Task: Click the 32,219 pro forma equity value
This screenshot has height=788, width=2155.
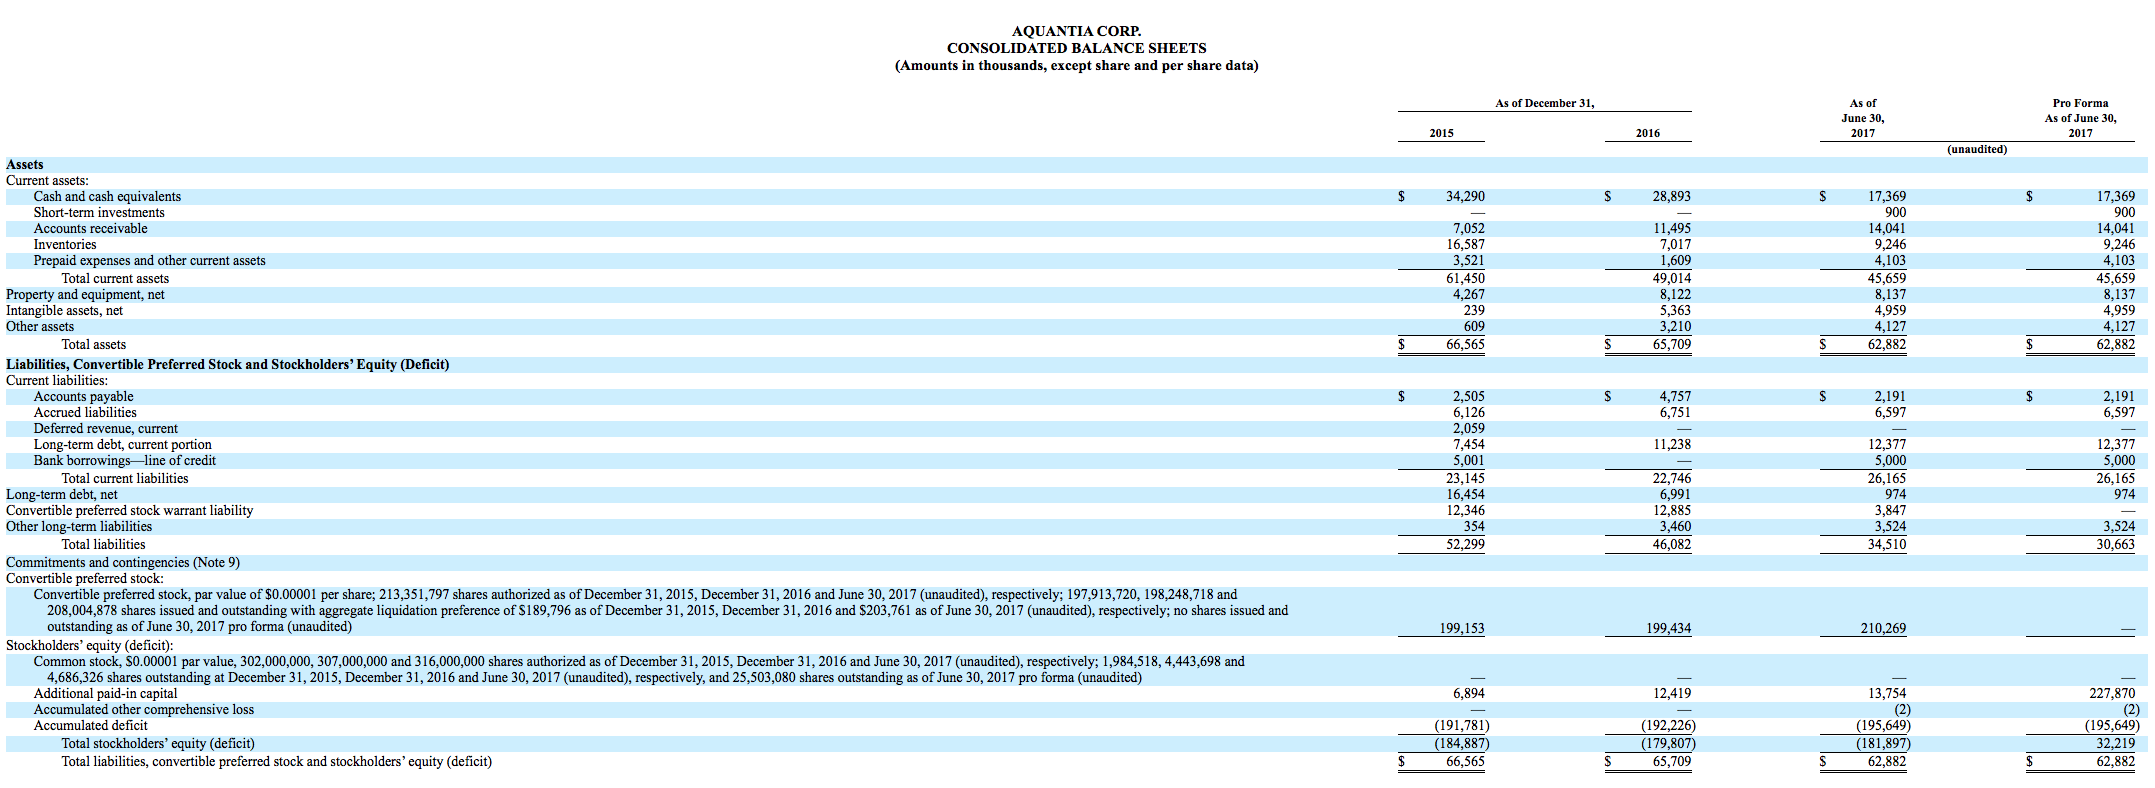Action: click(2116, 744)
